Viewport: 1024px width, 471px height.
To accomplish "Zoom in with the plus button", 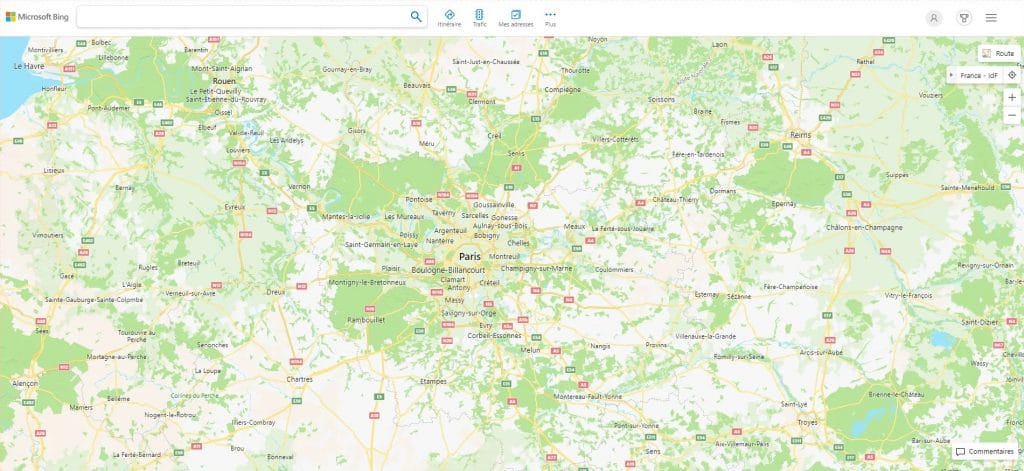I will [x=1012, y=97].
